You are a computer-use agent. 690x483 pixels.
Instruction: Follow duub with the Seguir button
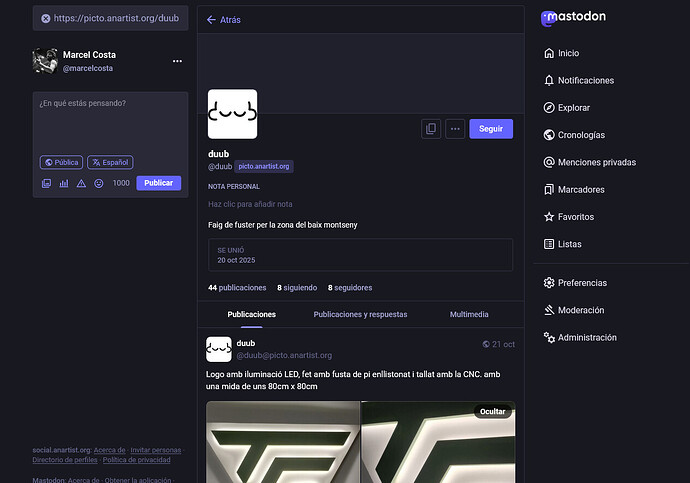coord(490,129)
